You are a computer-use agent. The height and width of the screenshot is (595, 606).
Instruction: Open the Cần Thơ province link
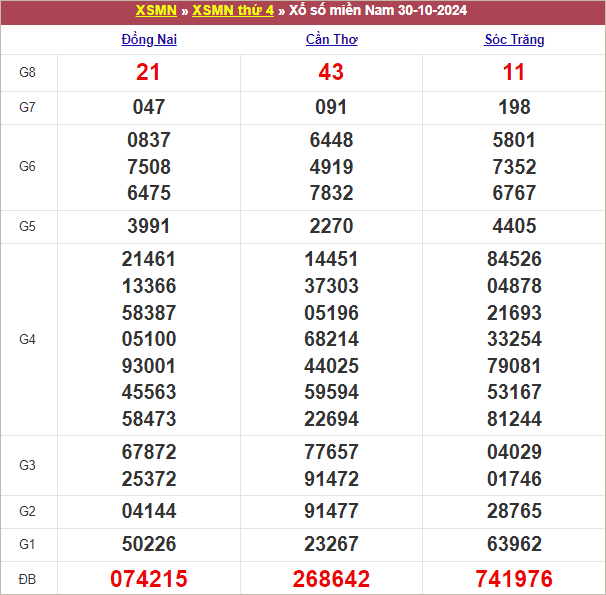pyautogui.click(x=332, y=40)
